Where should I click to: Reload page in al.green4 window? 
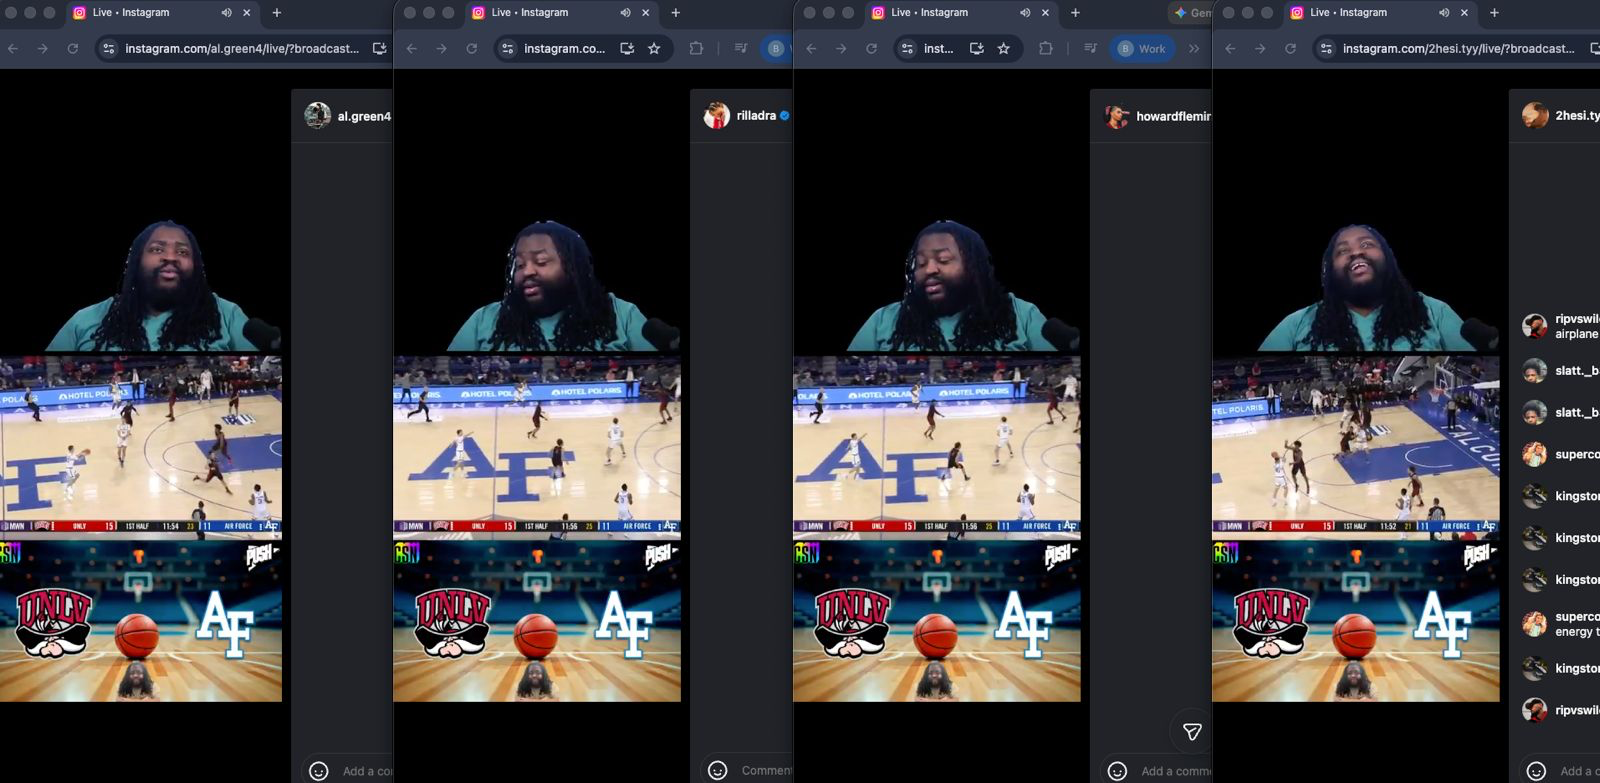(72, 48)
